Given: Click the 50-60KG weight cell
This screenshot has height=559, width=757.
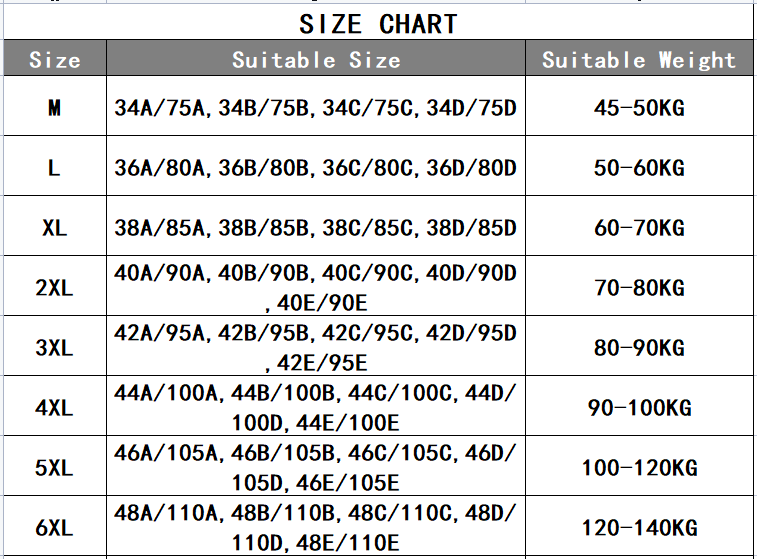Looking at the screenshot, I should (x=639, y=168).
